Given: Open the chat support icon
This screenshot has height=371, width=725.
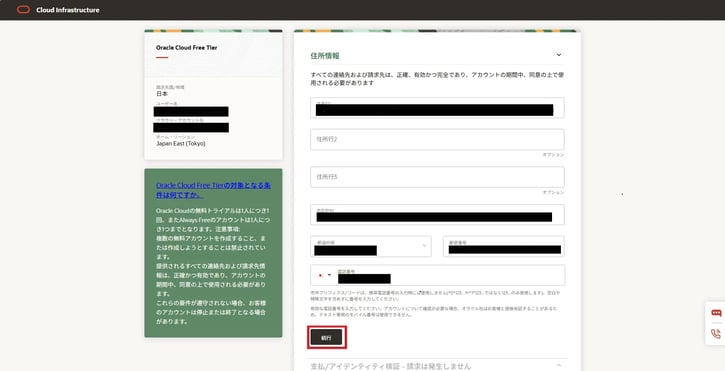Looking at the screenshot, I should coord(716,313).
